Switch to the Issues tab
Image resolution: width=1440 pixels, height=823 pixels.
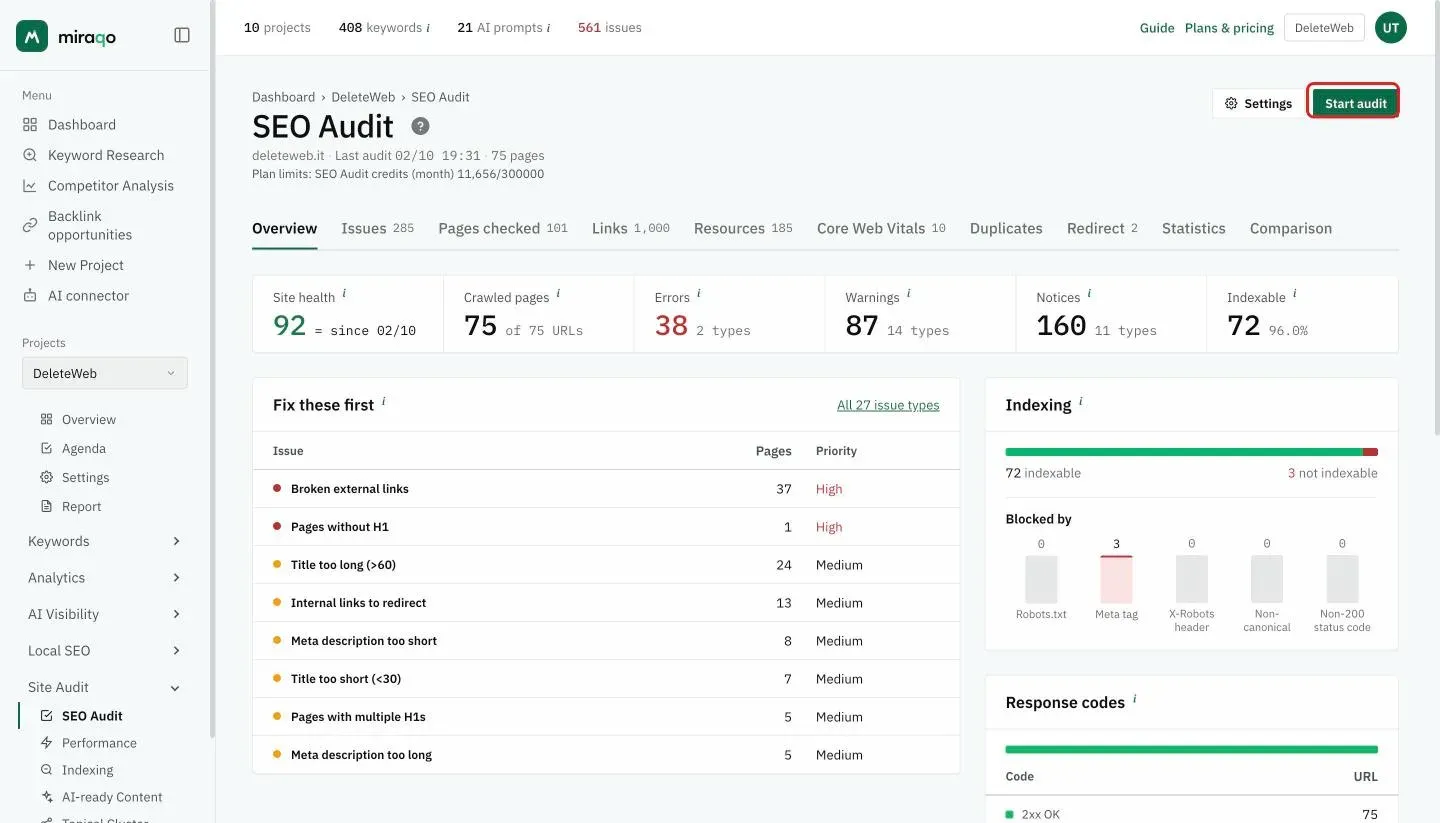pyautogui.click(x=378, y=228)
